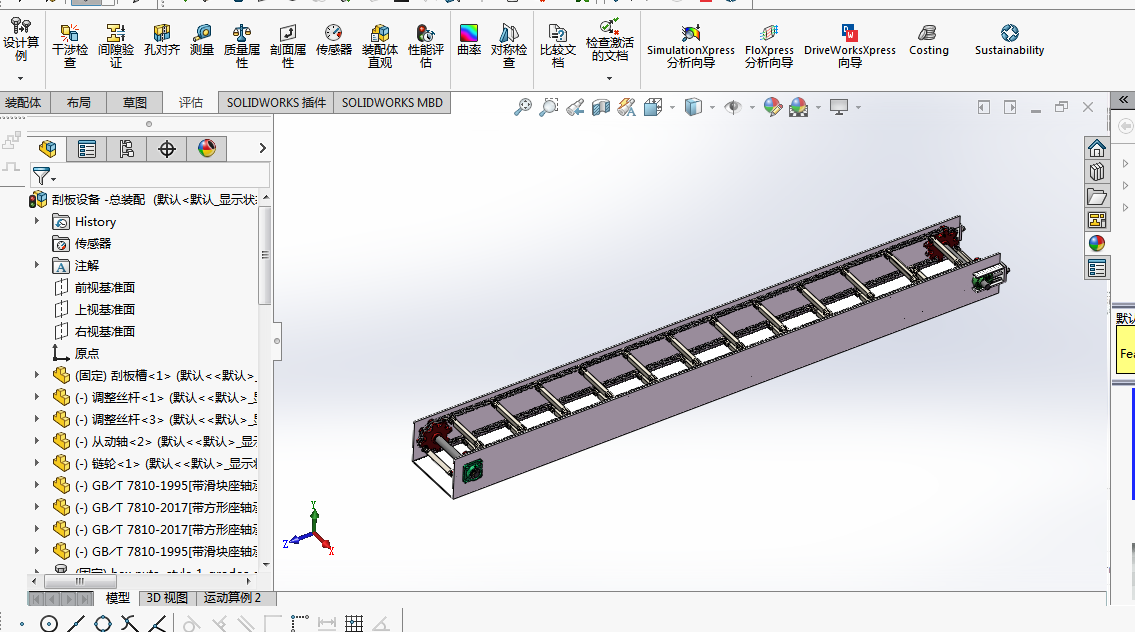Expand the 检查激活的文档 dropdown arrow

pos(609,78)
